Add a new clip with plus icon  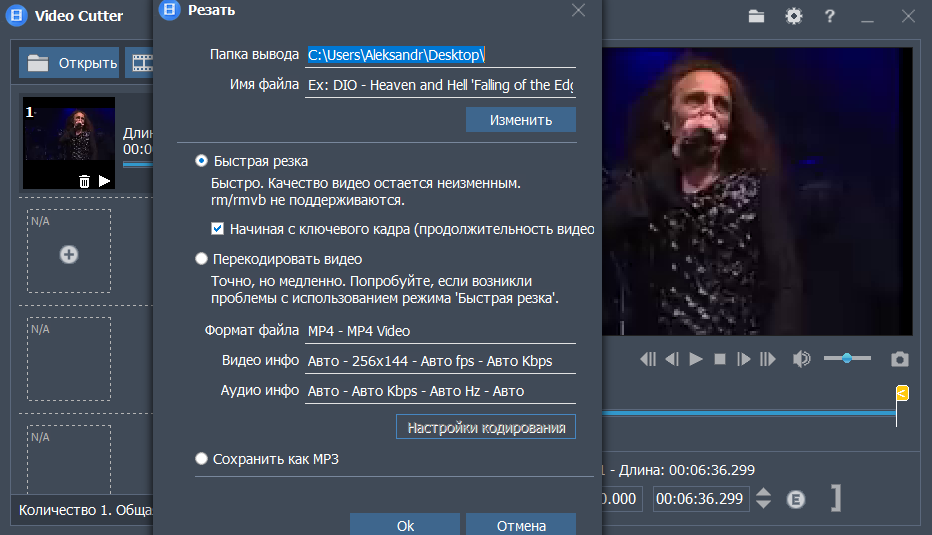pyautogui.click(x=69, y=254)
